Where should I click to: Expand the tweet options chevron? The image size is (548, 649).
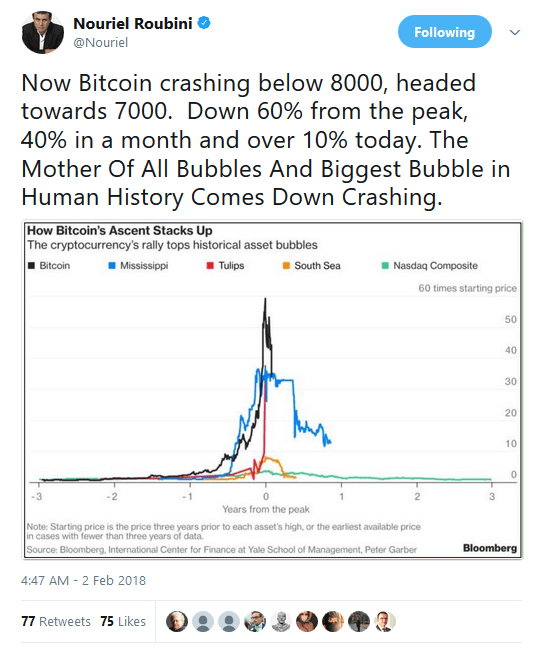[514, 32]
